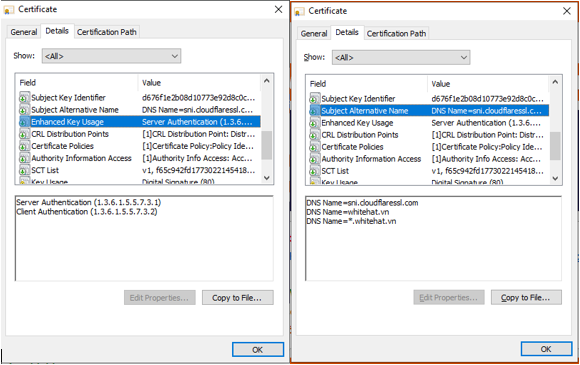Select 'Subject Key Identifier' row in left window
The width and height of the screenshot is (580, 365).
click(139, 98)
